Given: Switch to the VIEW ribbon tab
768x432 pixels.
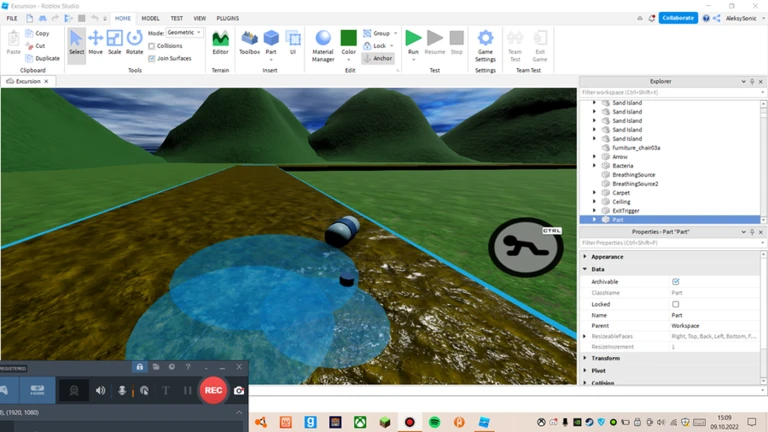Looking at the screenshot, I should click(199, 18).
